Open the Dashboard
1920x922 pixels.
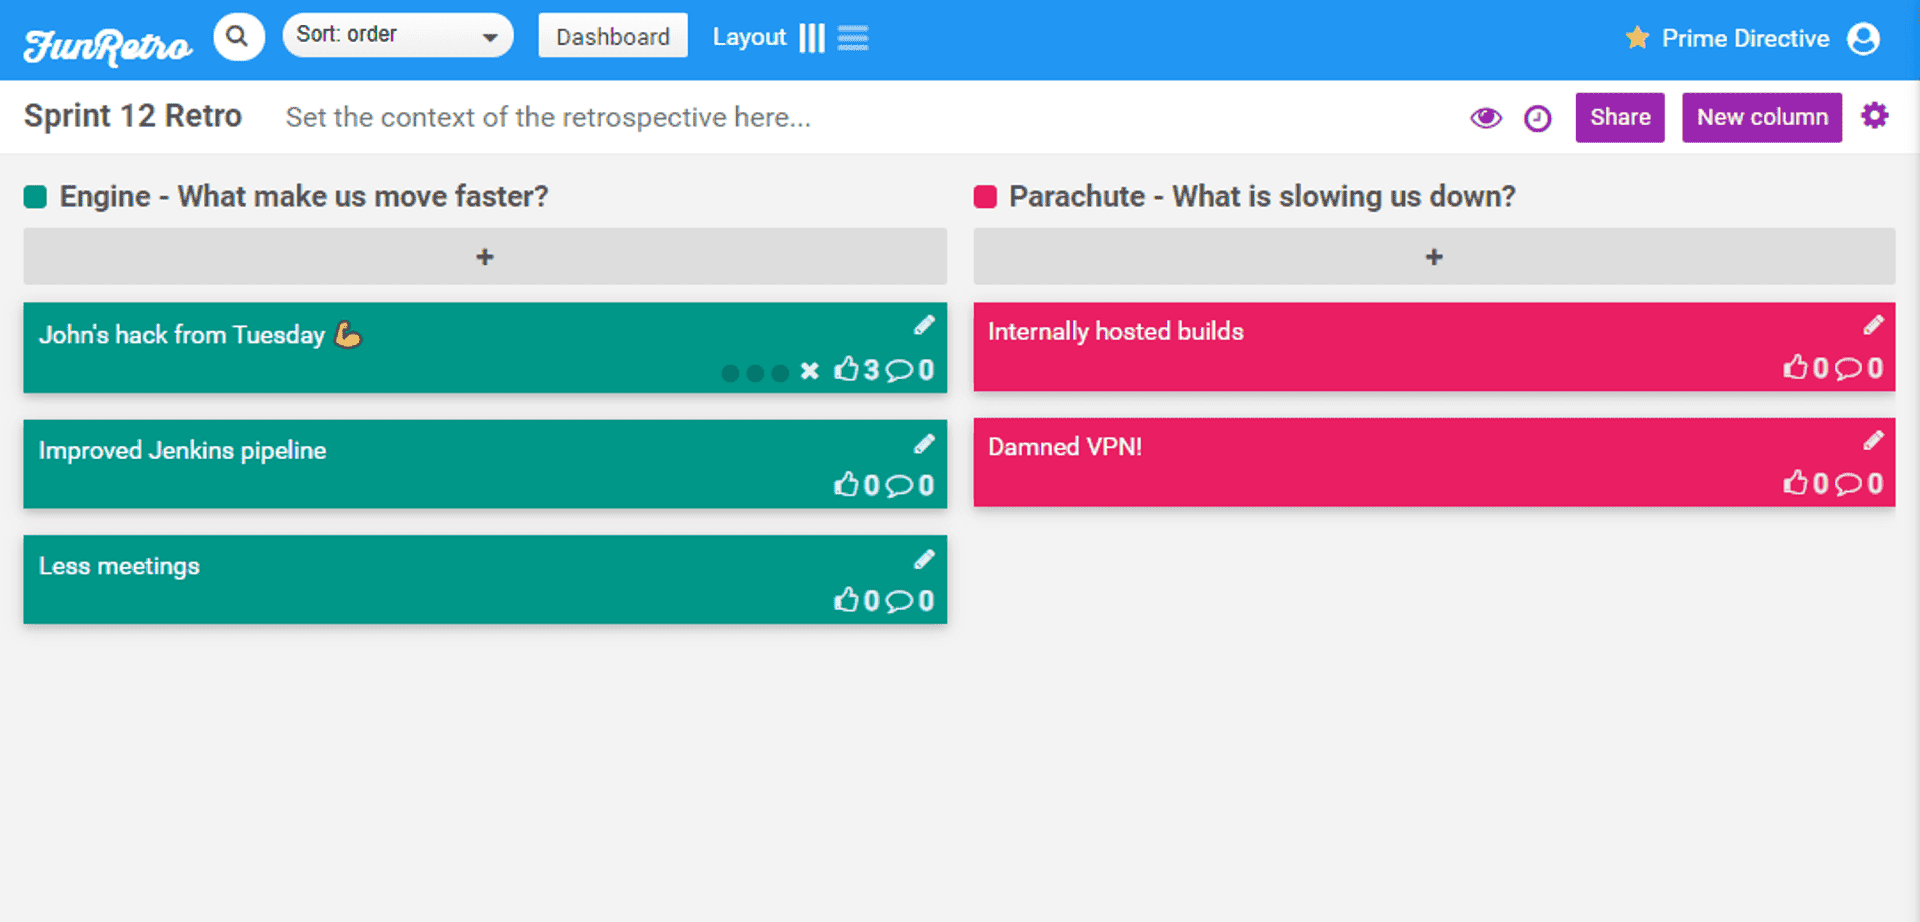[612, 36]
